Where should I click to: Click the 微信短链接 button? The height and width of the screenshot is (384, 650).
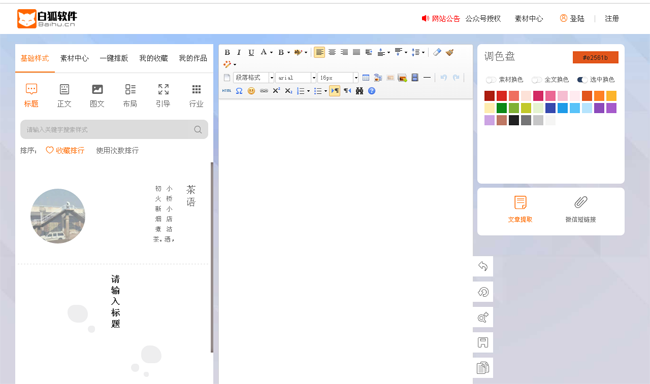pos(580,209)
